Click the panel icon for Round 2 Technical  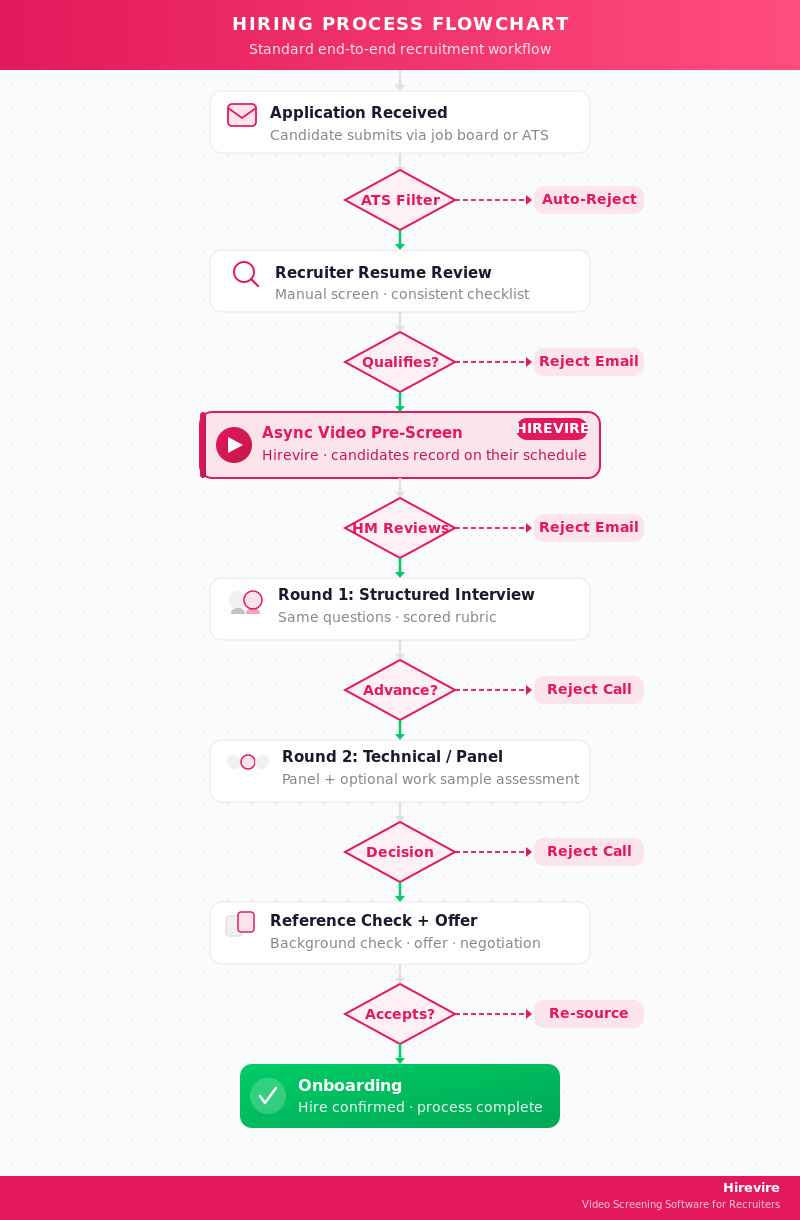click(x=248, y=762)
